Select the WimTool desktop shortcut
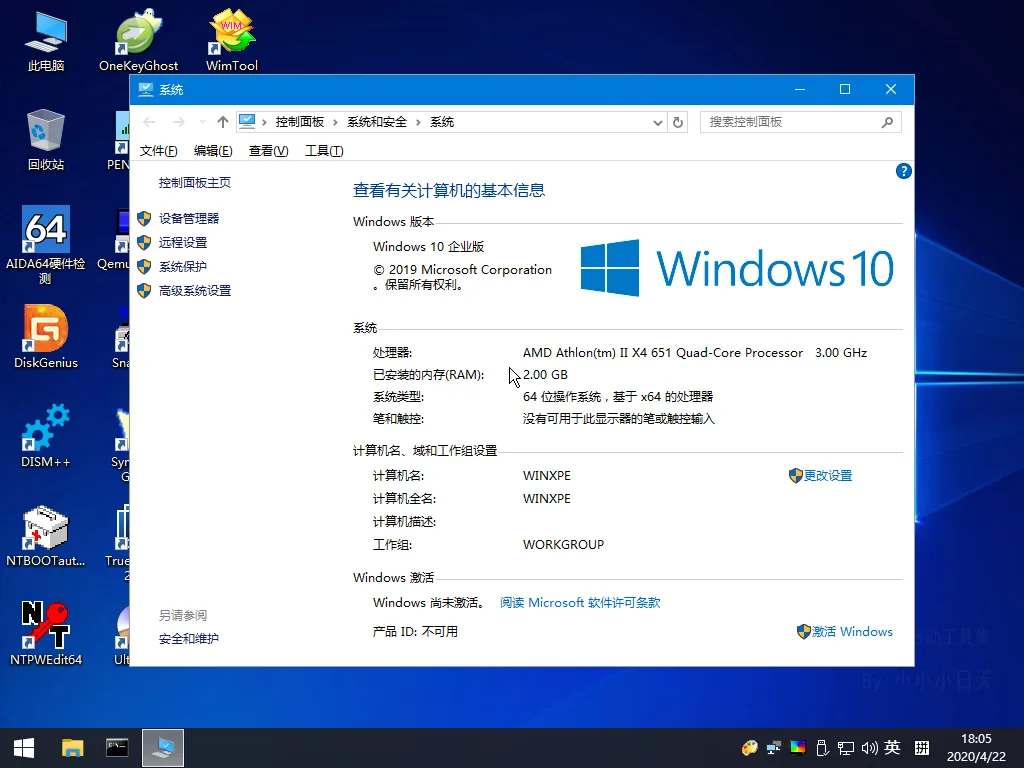The width and height of the screenshot is (1024, 768). (x=232, y=40)
